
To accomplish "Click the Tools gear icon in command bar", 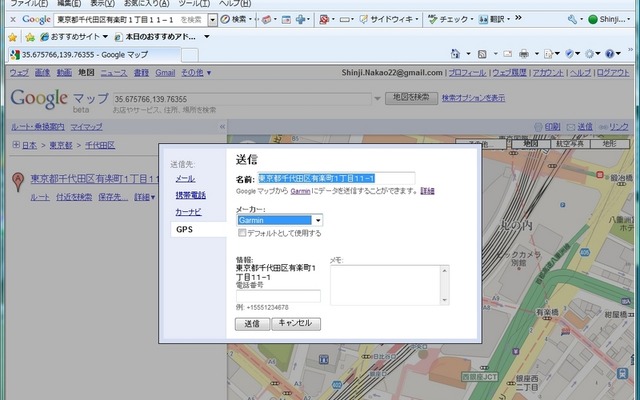I will coord(589,53).
